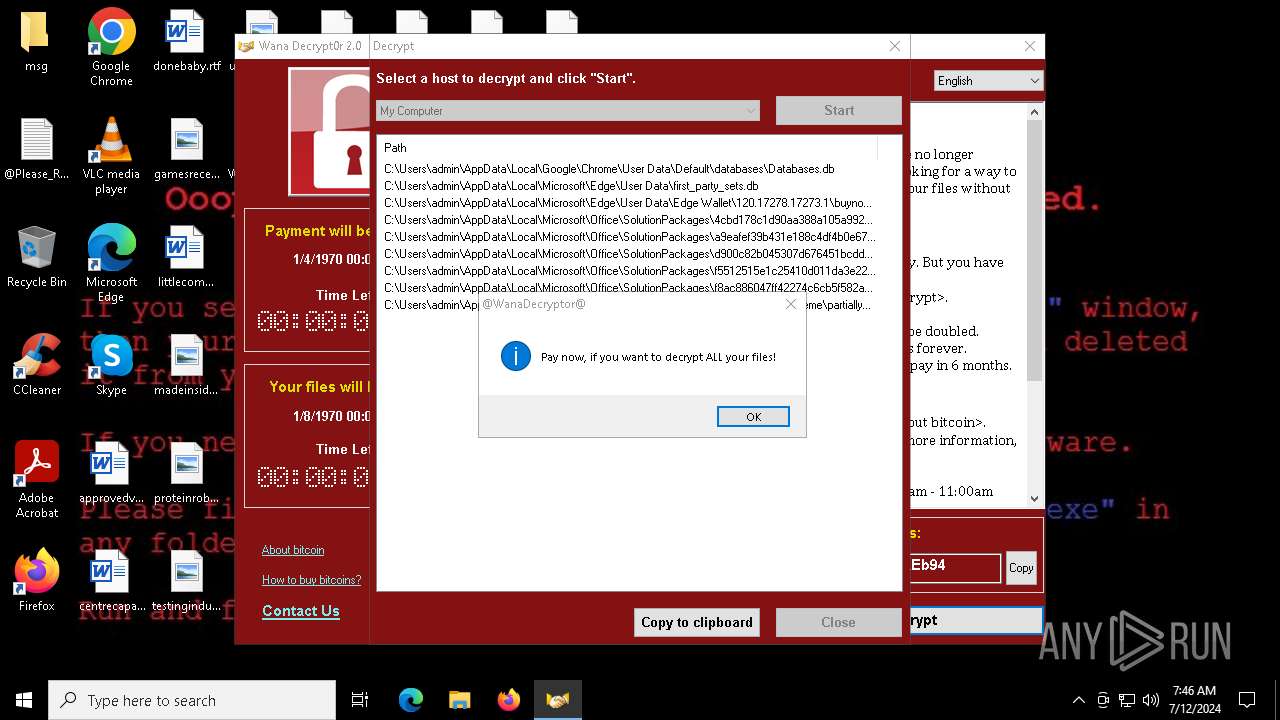The width and height of the screenshot is (1280, 720).
Task: Select the Chrome Databases.db path row
Action: click(609, 169)
